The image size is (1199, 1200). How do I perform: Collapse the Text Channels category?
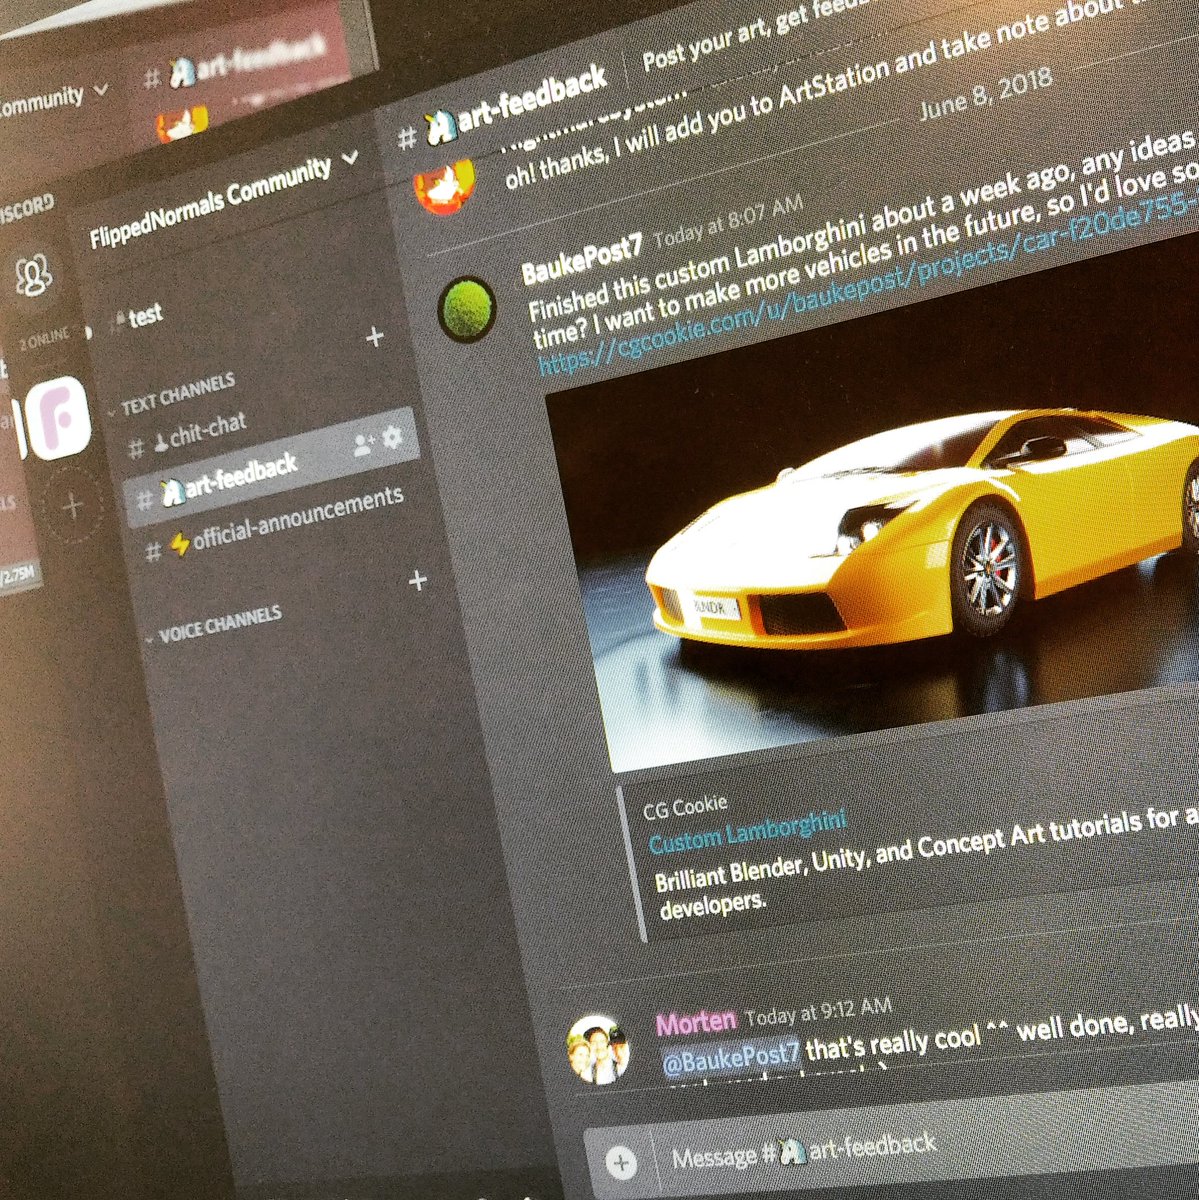pos(172,396)
